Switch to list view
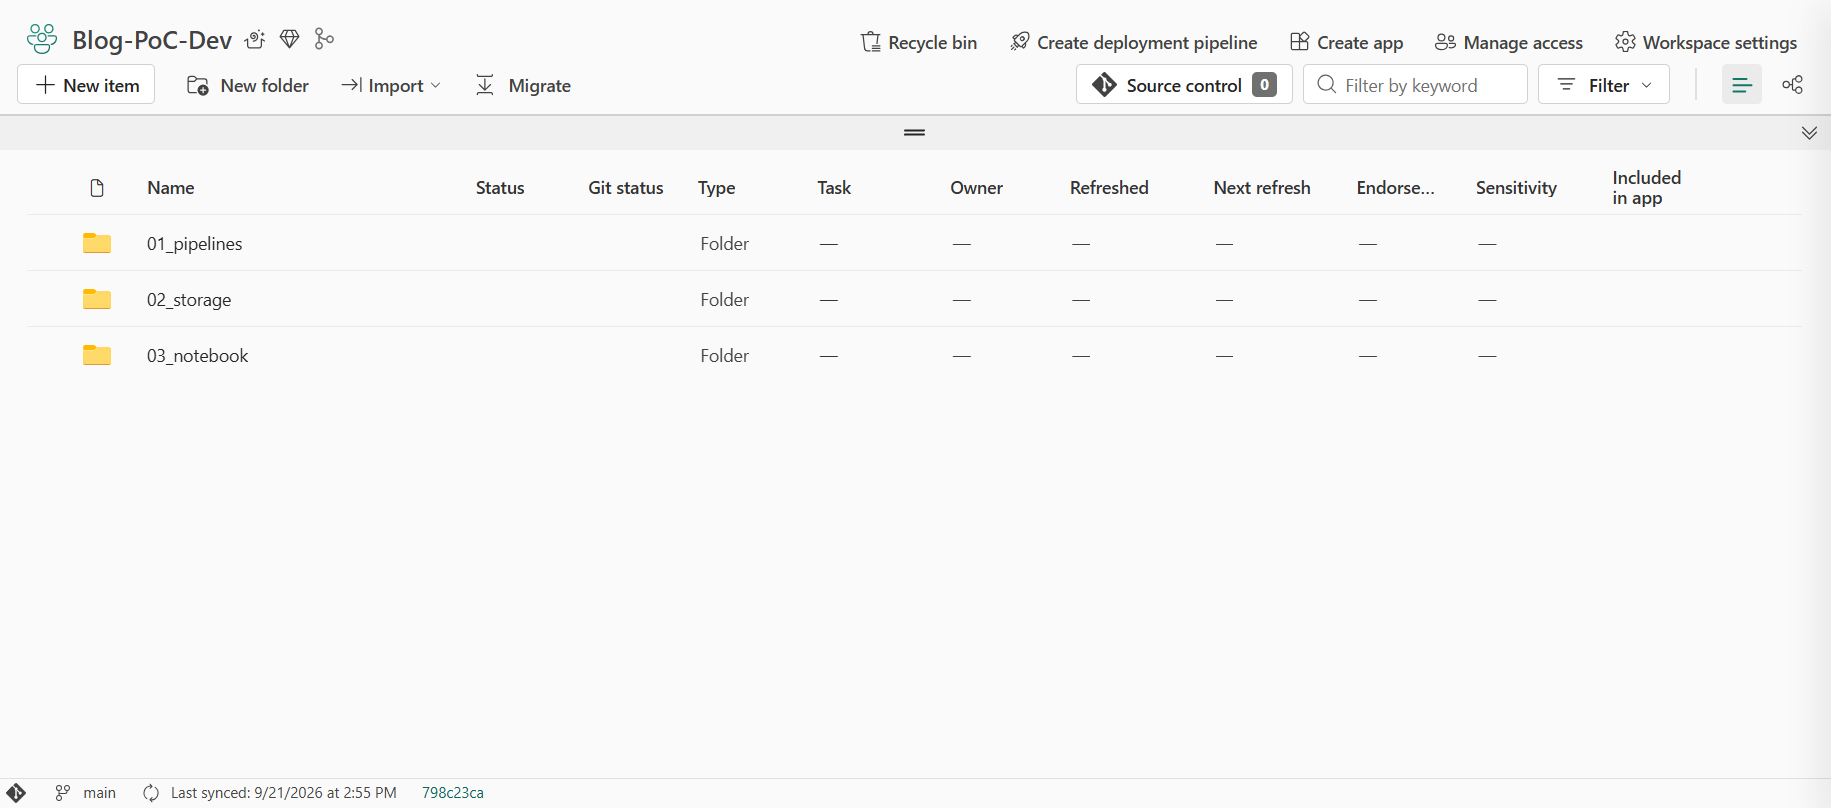Image resolution: width=1831 pixels, height=808 pixels. pyautogui.click(x=1742, y=85)
